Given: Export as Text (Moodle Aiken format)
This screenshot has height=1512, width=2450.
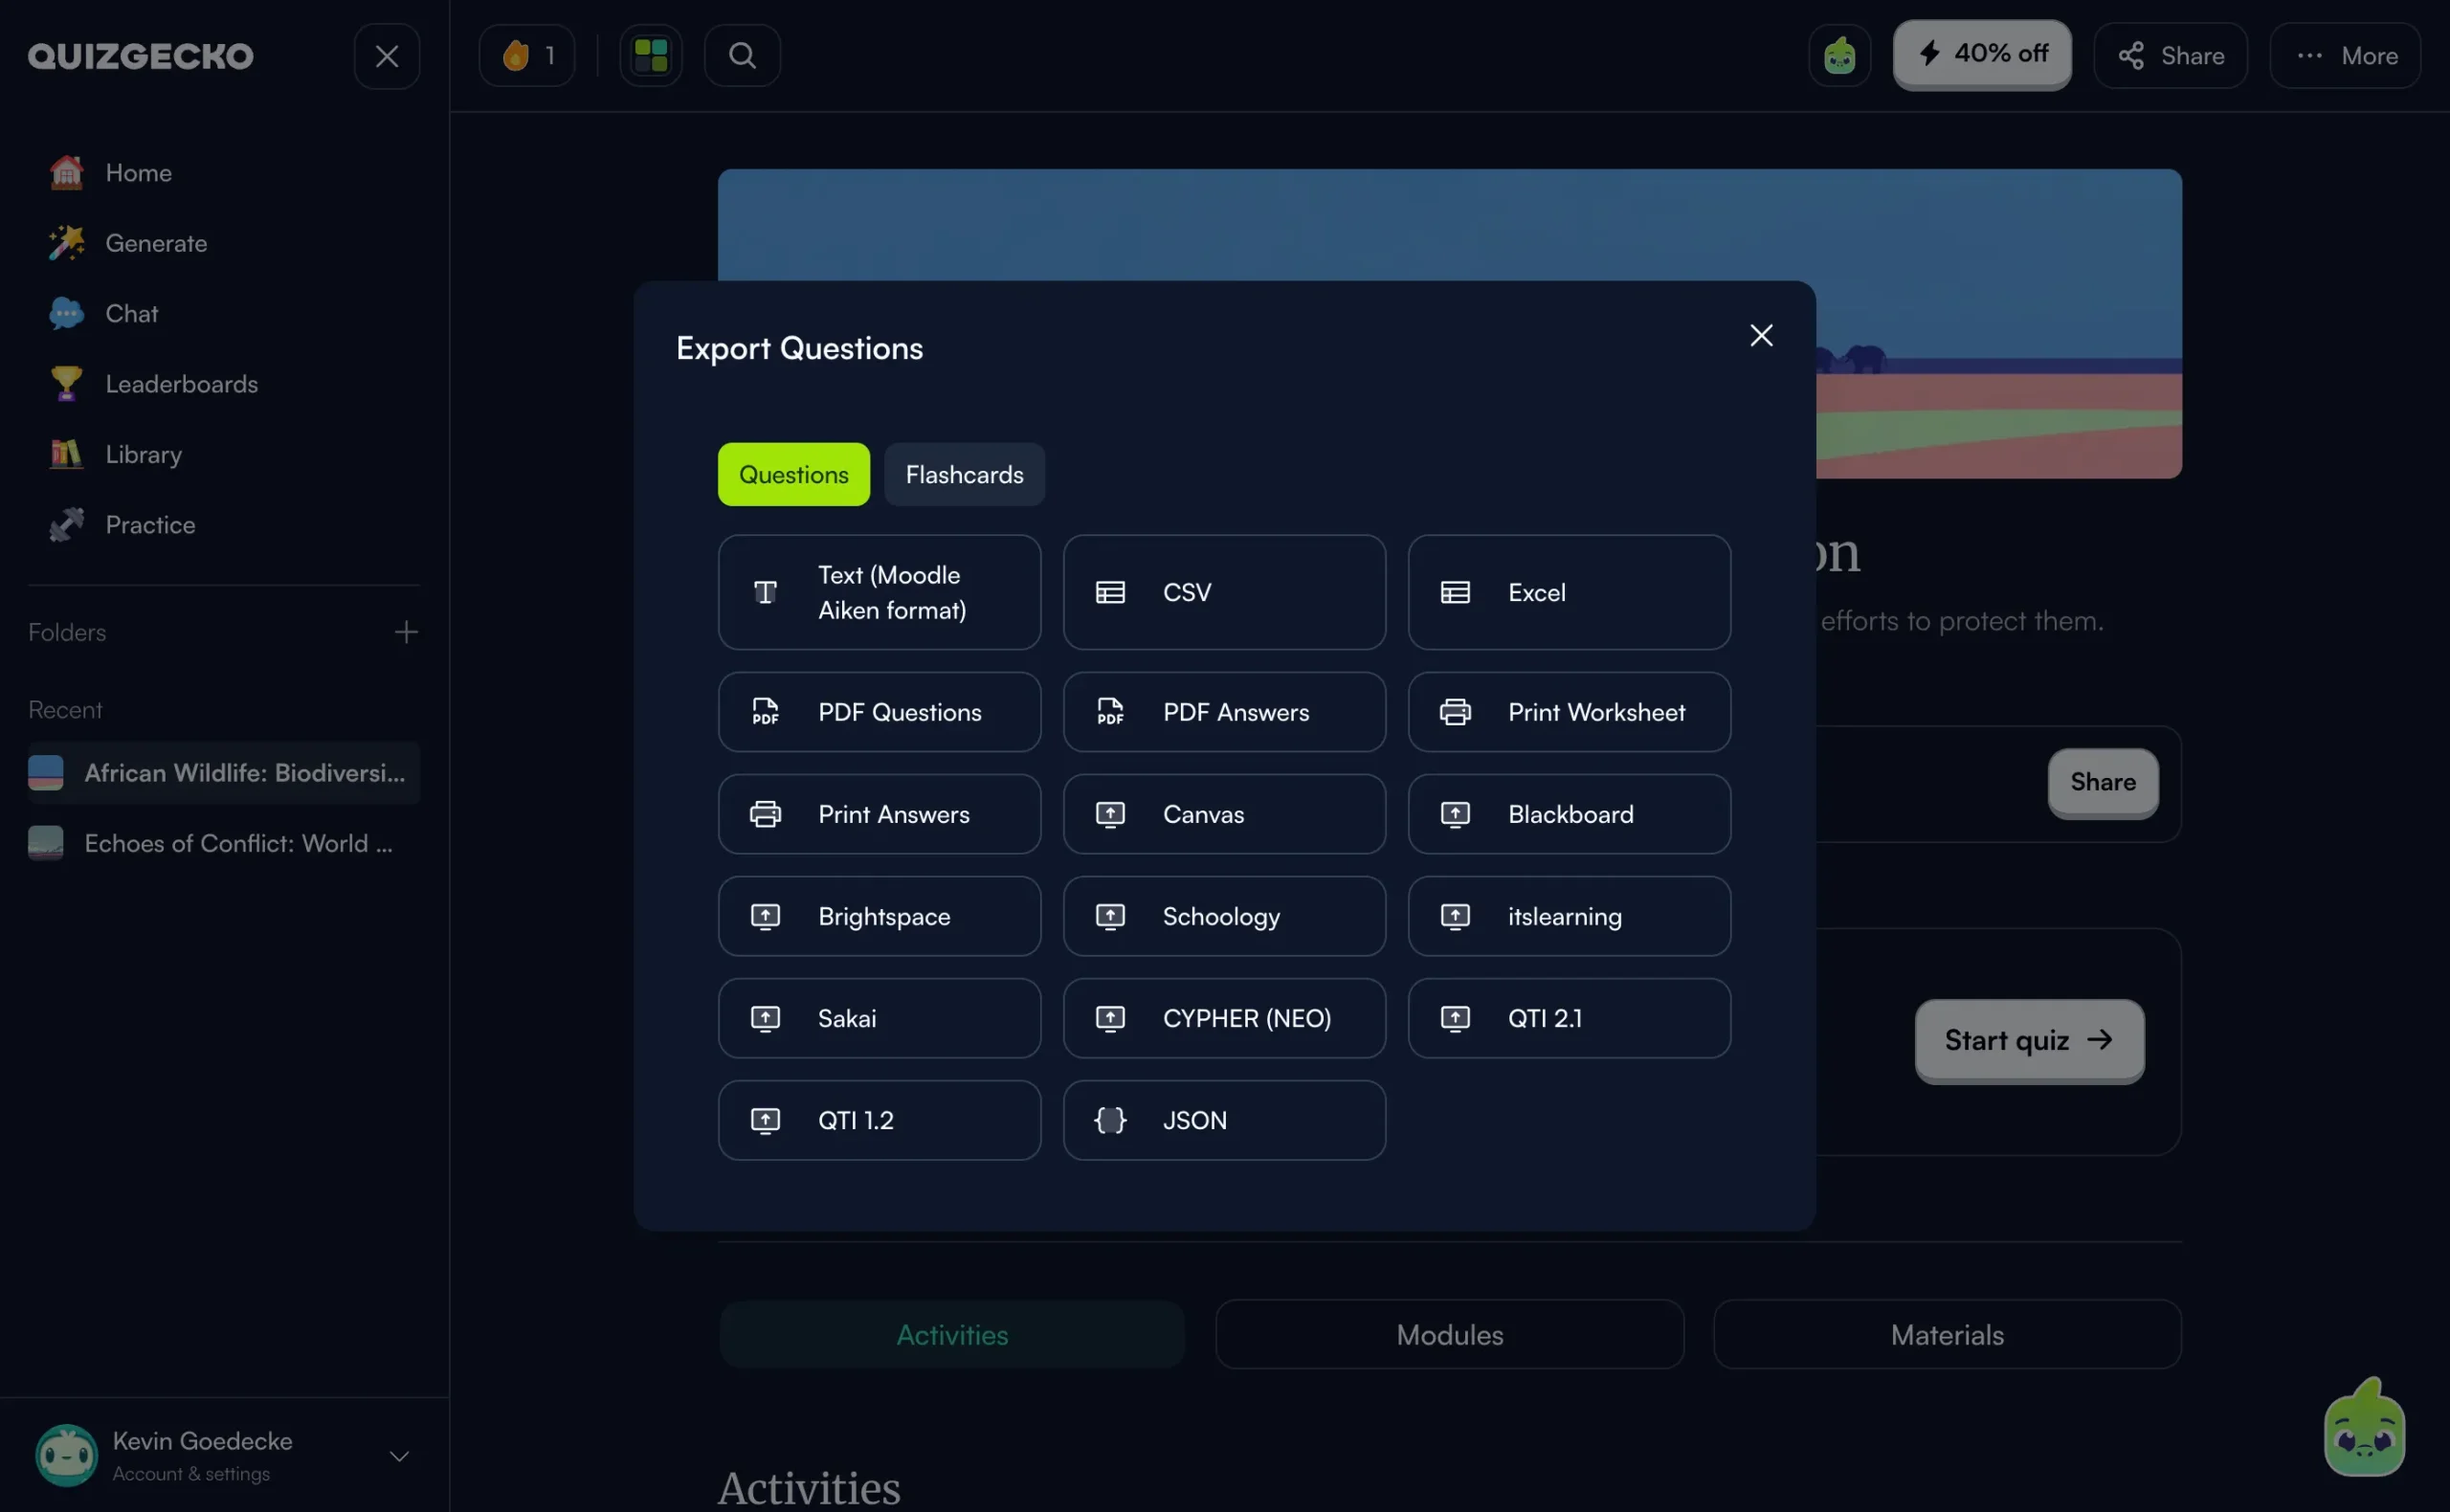Looking at the screenshot, I should (879, 592).
